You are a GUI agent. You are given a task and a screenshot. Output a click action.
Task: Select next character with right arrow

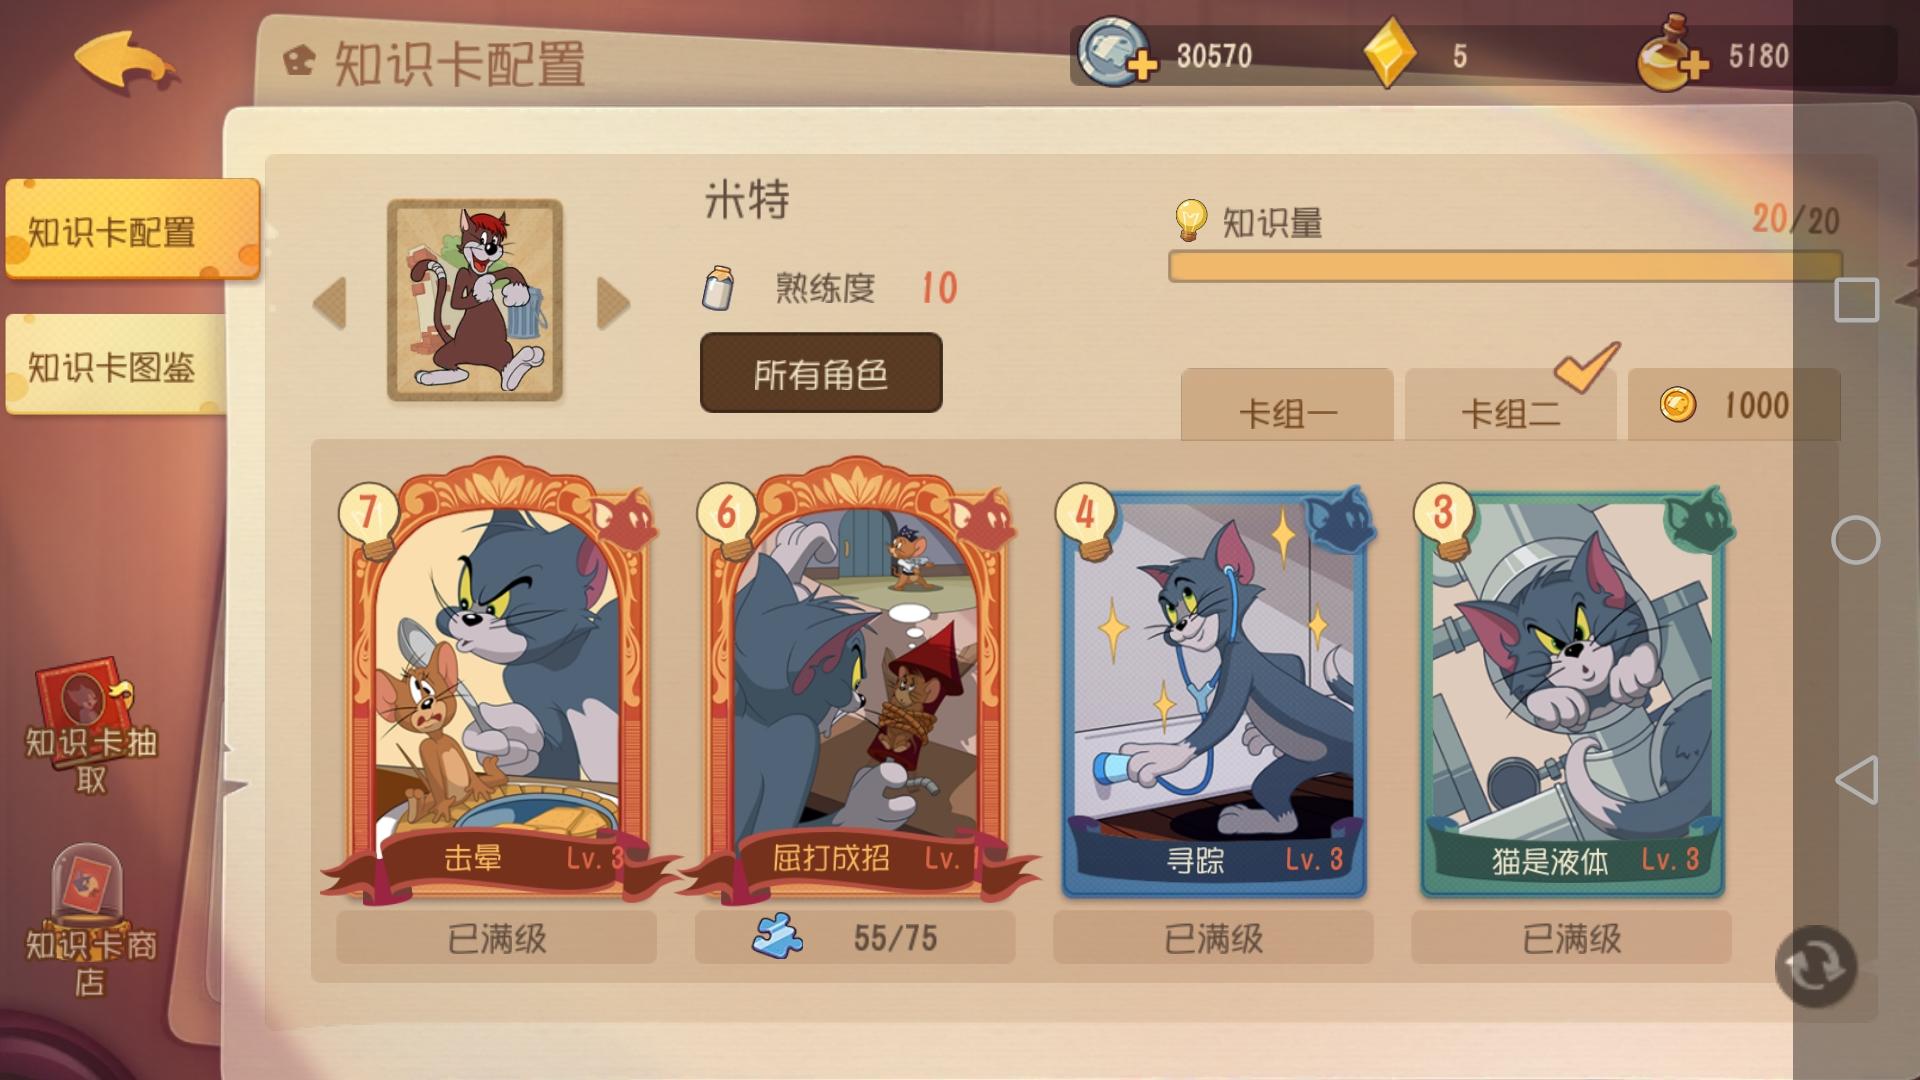[613, 303]
